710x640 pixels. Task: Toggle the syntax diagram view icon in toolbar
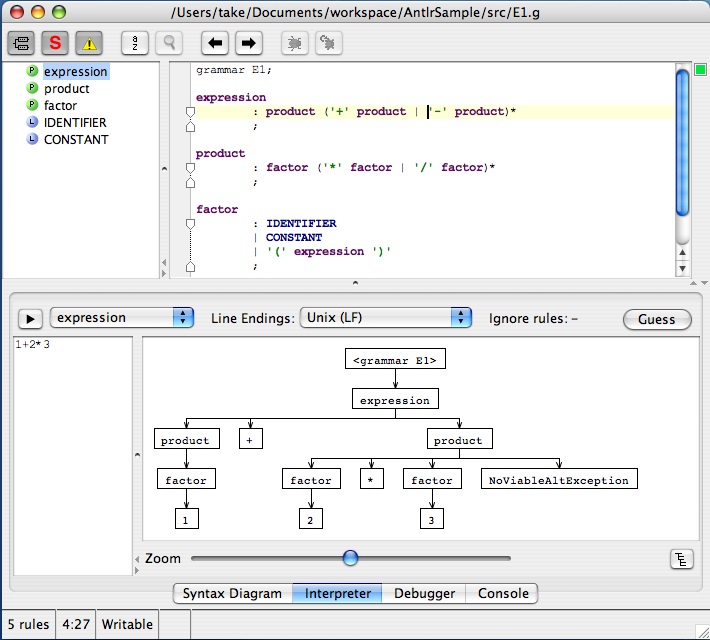pos(22,43)
